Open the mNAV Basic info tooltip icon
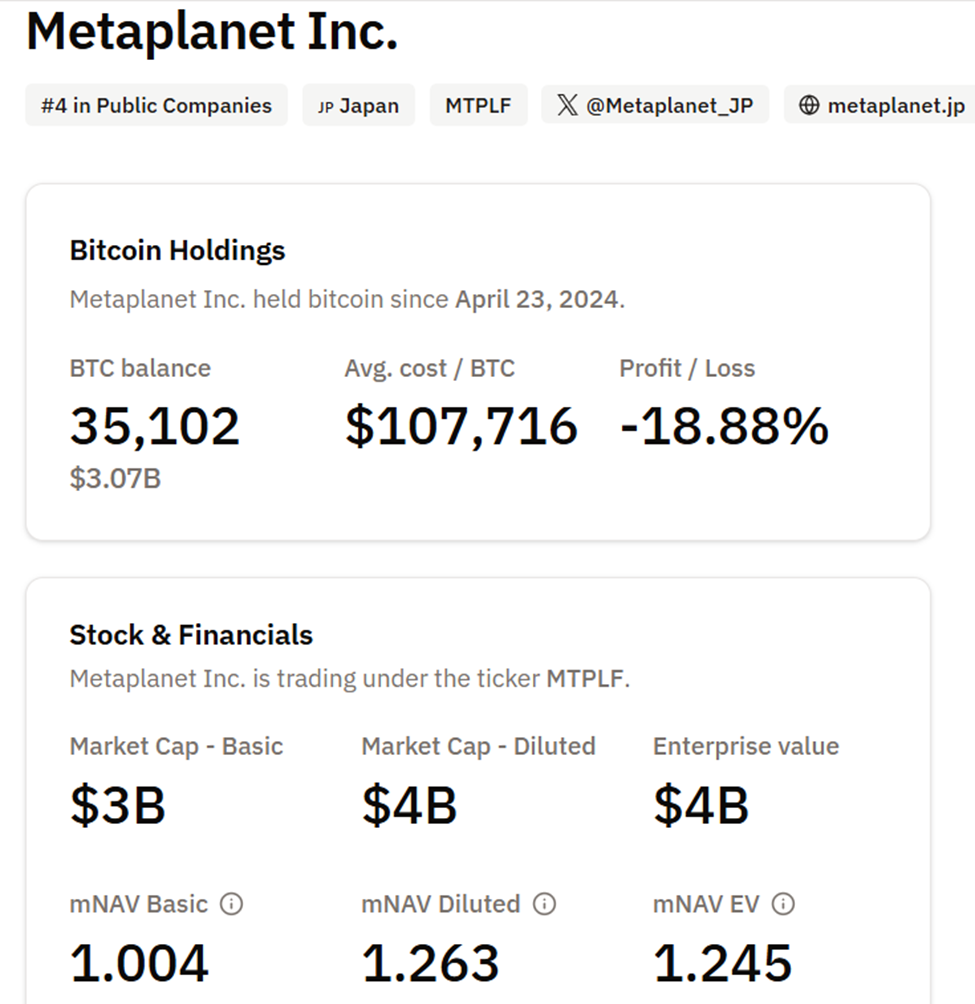The height and width of the screenshot is (1004, 975). coord(231,904)
